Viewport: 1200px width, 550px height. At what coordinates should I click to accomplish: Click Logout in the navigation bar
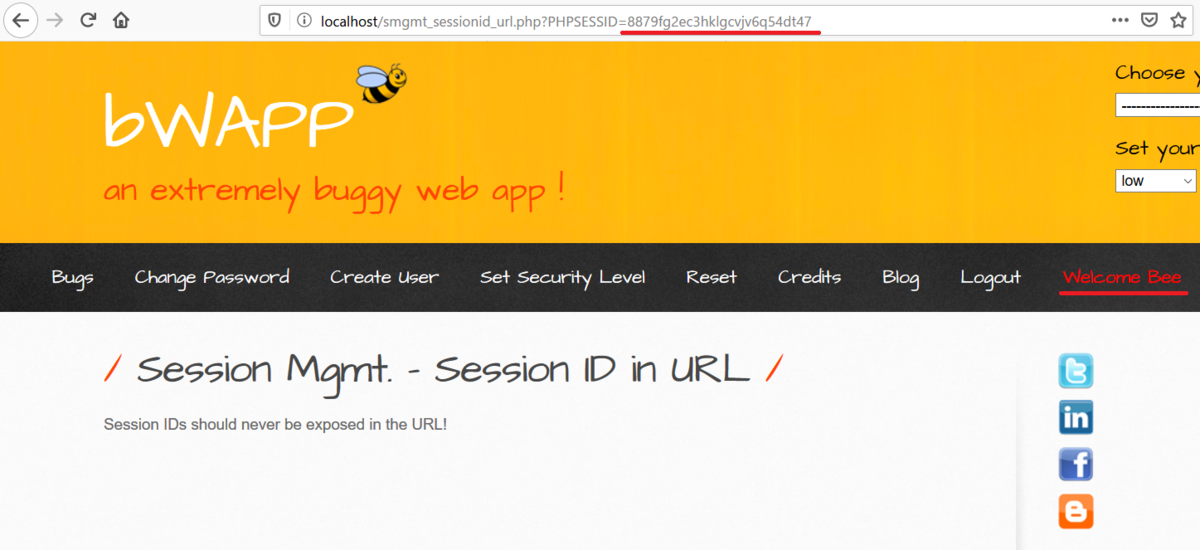point(991,278)
